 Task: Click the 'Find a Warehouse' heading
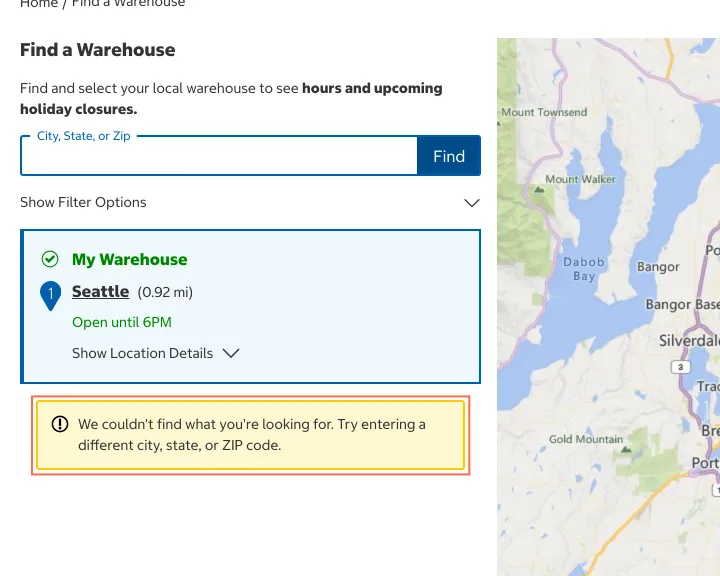coord(98,50)
